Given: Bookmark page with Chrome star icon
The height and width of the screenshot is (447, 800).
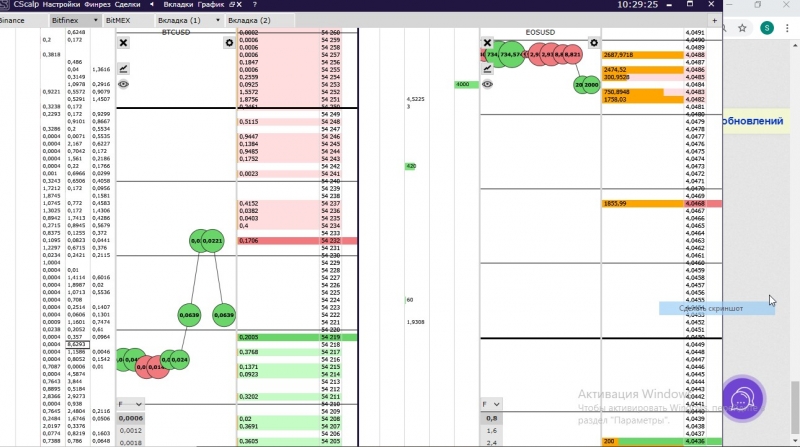Looking at the screenshot, I should coord(742,28).
